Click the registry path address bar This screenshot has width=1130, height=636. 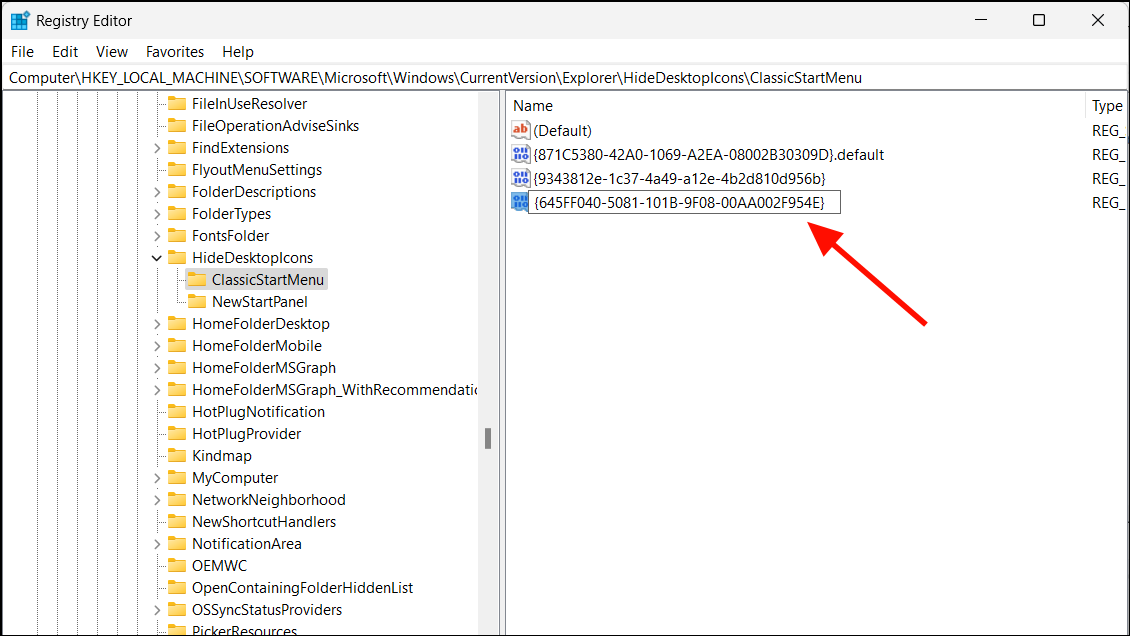565,78
